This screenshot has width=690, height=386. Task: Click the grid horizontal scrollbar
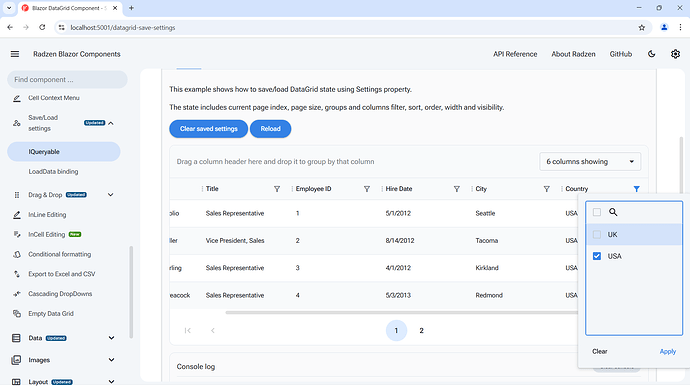(x=401, y=312)
